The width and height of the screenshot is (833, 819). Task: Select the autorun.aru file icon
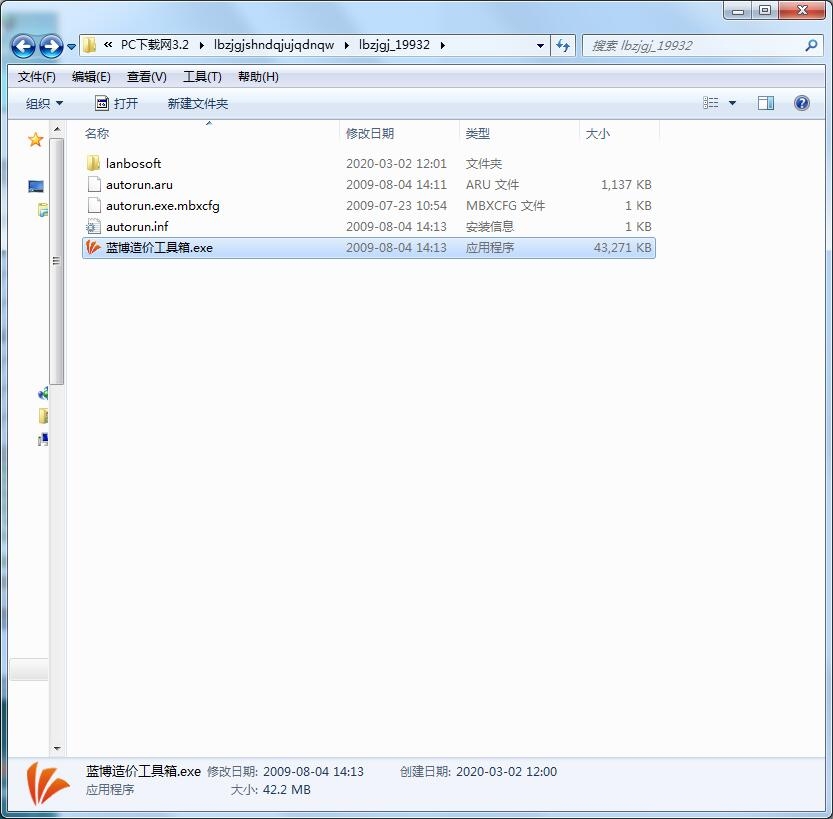coord(94,184)
